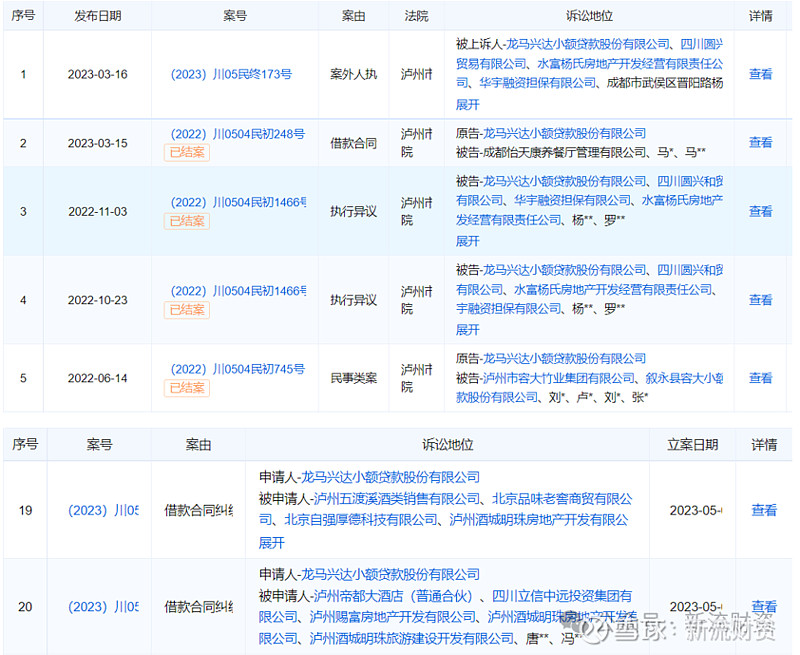The height and width of the screenshot is (655, 800).
Task: Open 申请人 龙马兴达小额贷款 link in row 19
Action: pos(390,477)
